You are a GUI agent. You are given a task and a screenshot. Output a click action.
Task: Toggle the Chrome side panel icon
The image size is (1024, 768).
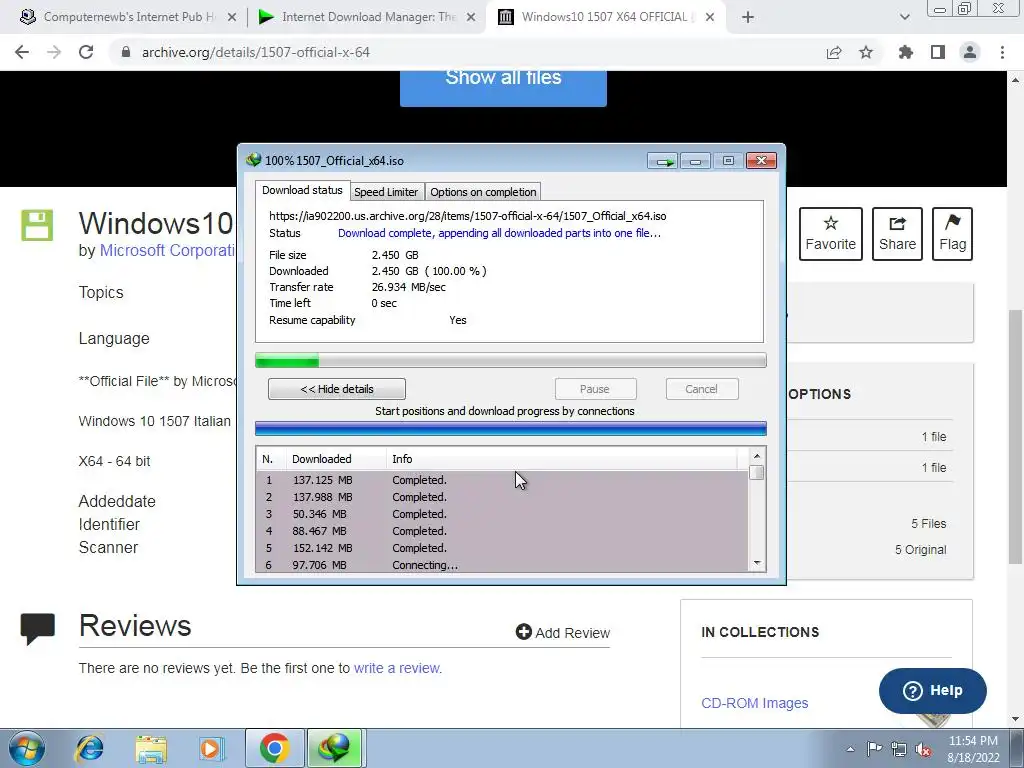(938, 52)
